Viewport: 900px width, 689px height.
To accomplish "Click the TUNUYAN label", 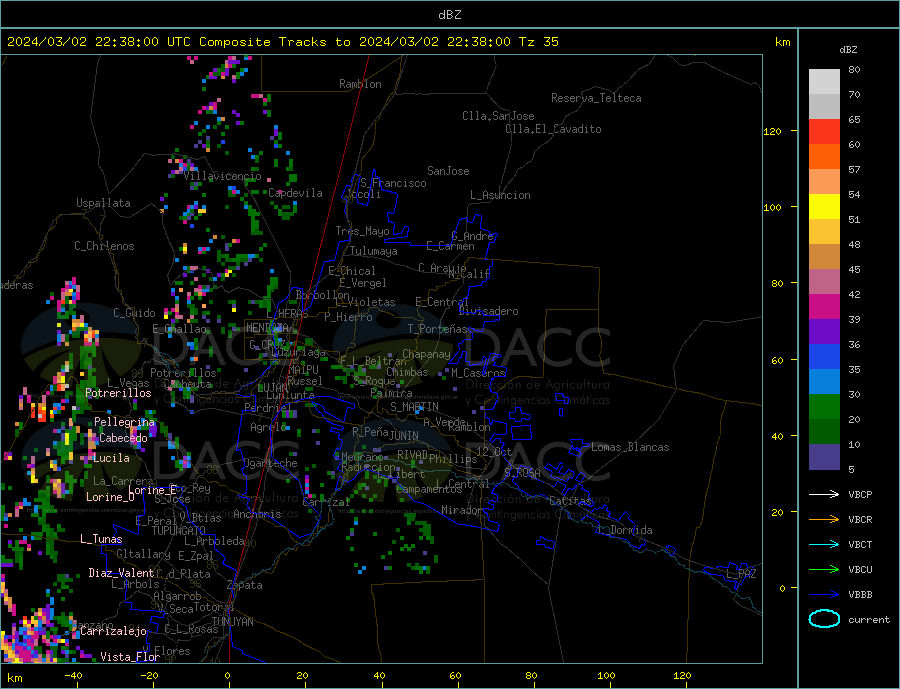I will [232, 622].
